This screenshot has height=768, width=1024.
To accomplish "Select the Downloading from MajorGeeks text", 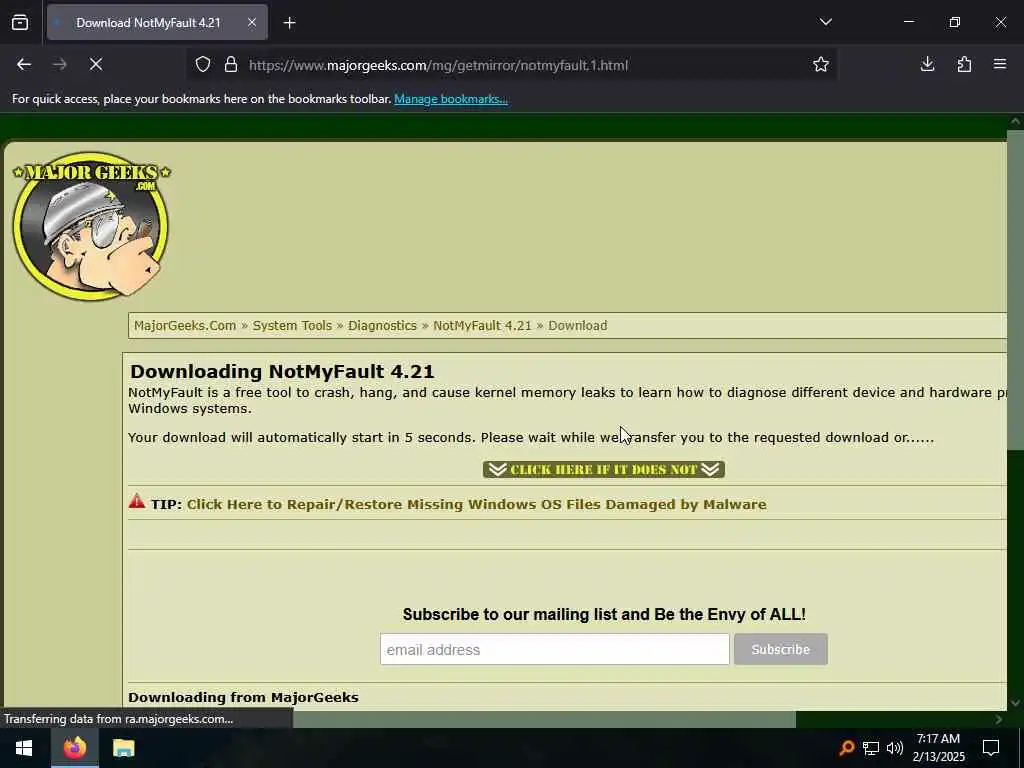I will (x=243, y=697).
